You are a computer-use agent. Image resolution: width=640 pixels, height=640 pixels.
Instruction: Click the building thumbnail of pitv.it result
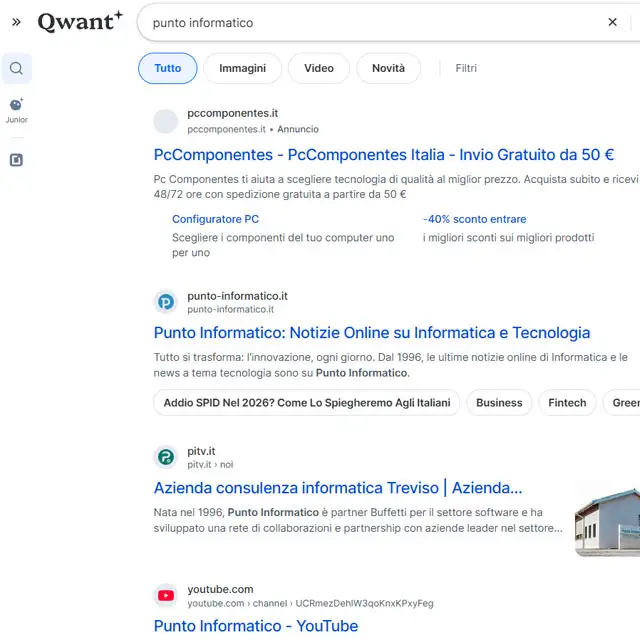(607, 522)
